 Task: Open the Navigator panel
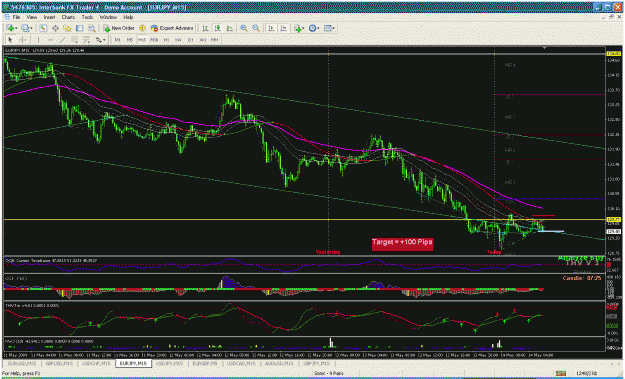coord(67,28)
